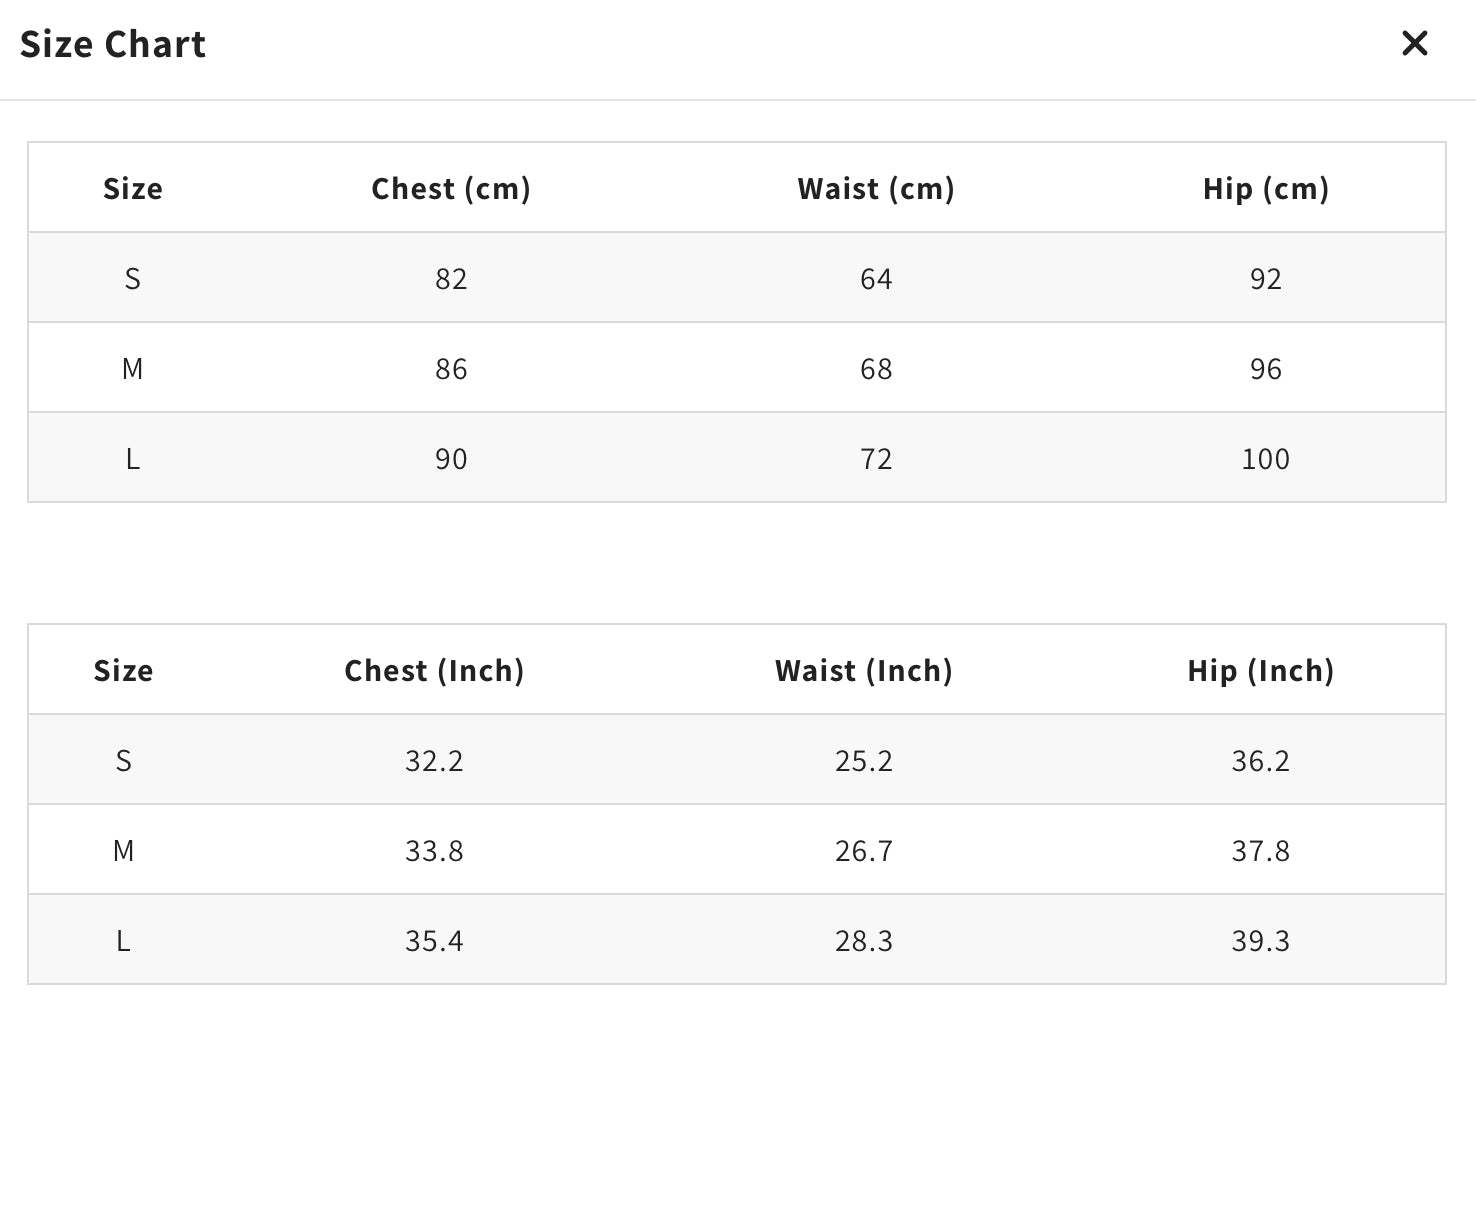
Task: Select size M row in cm table
Action: (x=132, y=369)
